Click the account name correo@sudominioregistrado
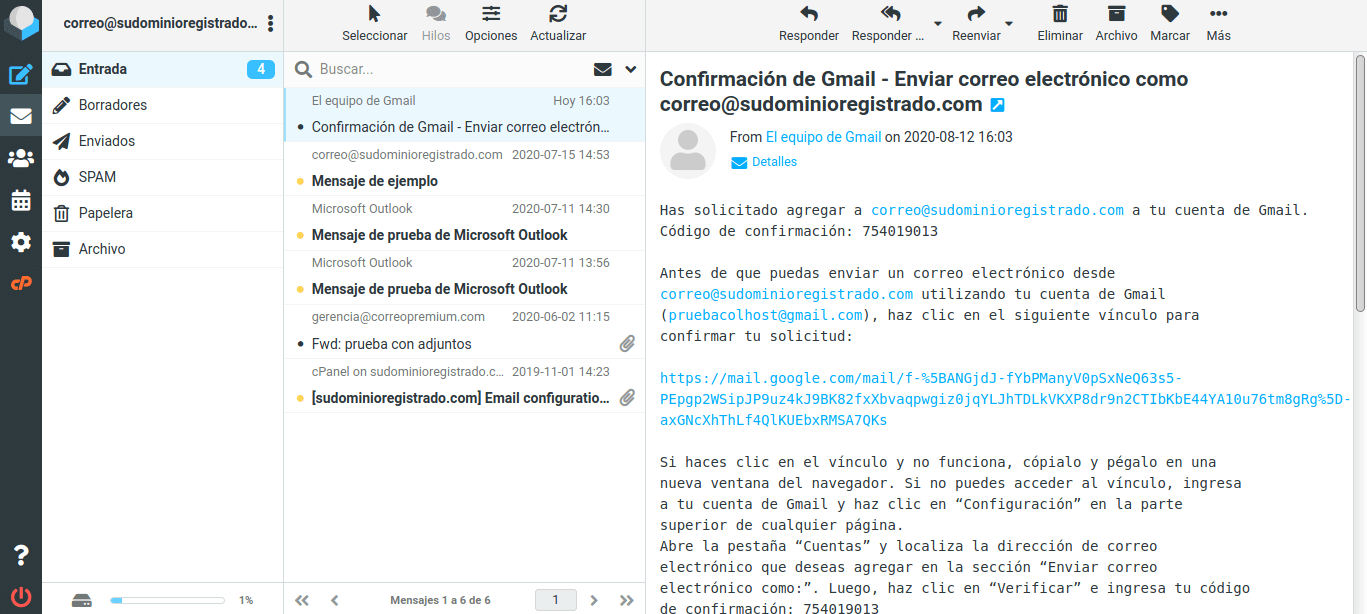This screenshot has height=614, width=1367. tap(159, 23)
